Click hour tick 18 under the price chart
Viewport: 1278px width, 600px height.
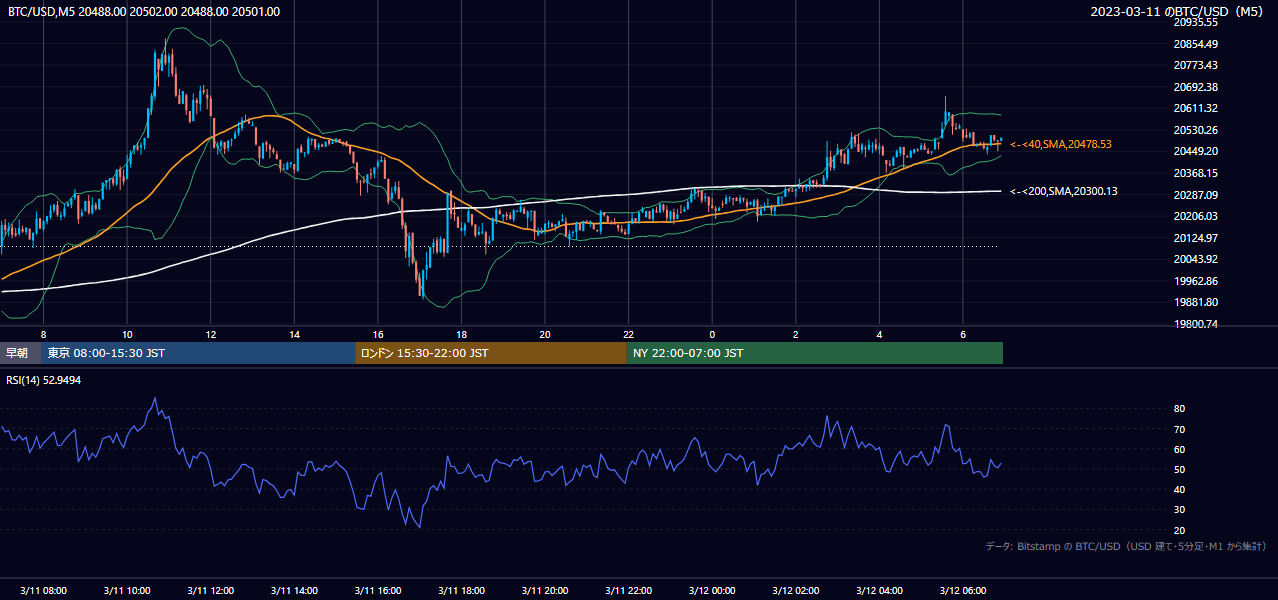[x=461, y=334]
